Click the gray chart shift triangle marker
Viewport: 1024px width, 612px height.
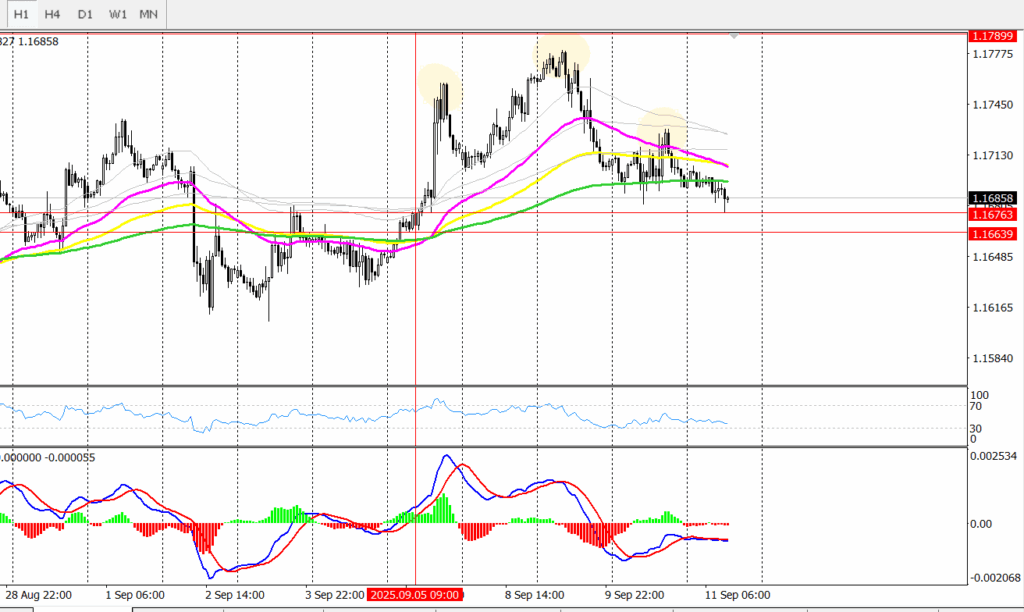pyautogui.click(x=735, y=36)
